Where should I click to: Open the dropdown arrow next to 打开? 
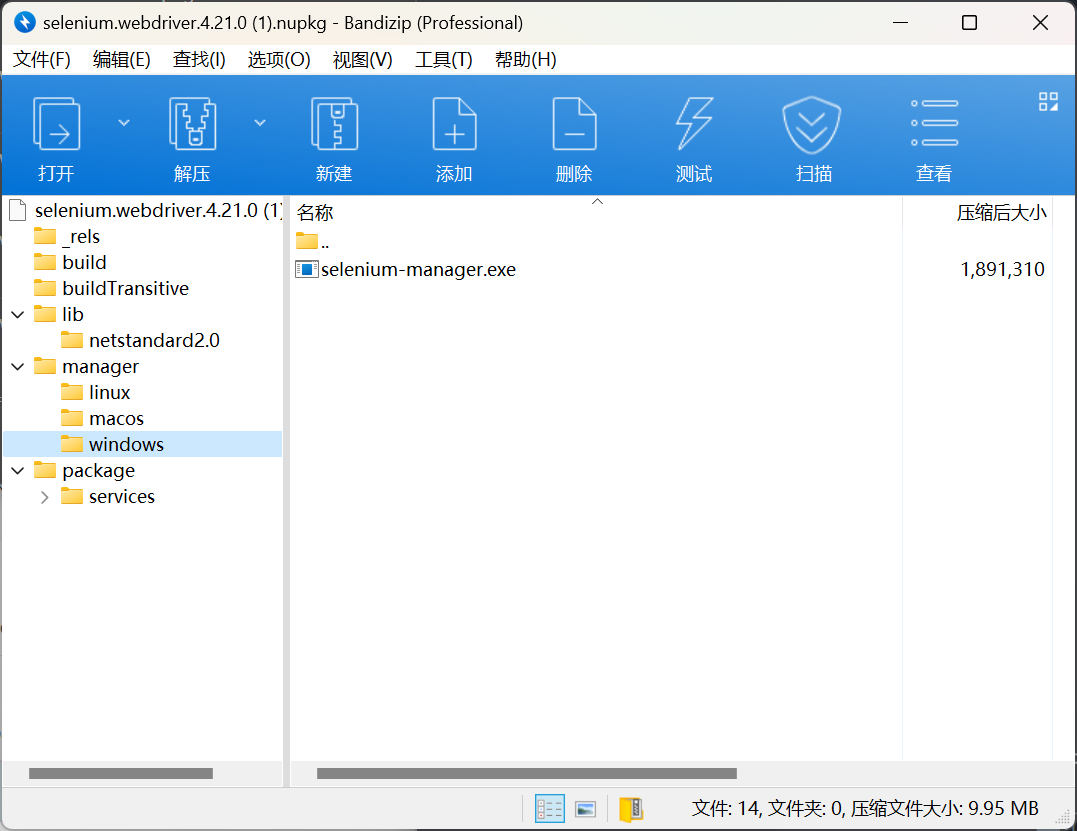point(124,122)
